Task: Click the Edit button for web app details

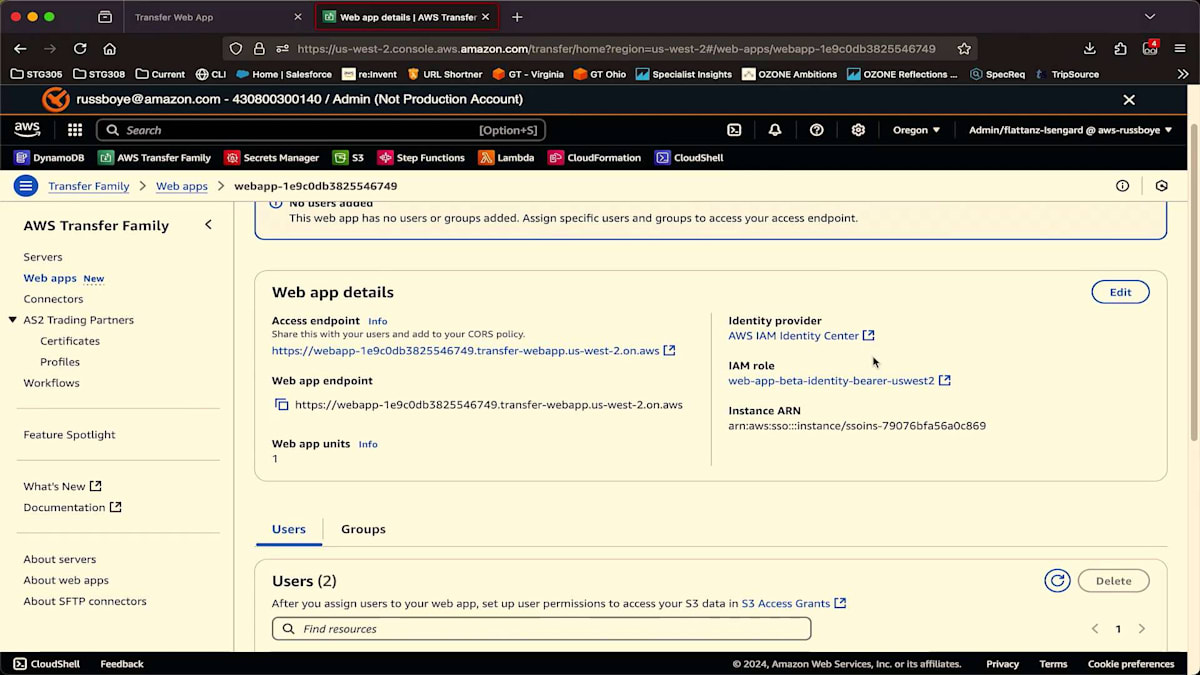Action: [x=1120, y=292]
